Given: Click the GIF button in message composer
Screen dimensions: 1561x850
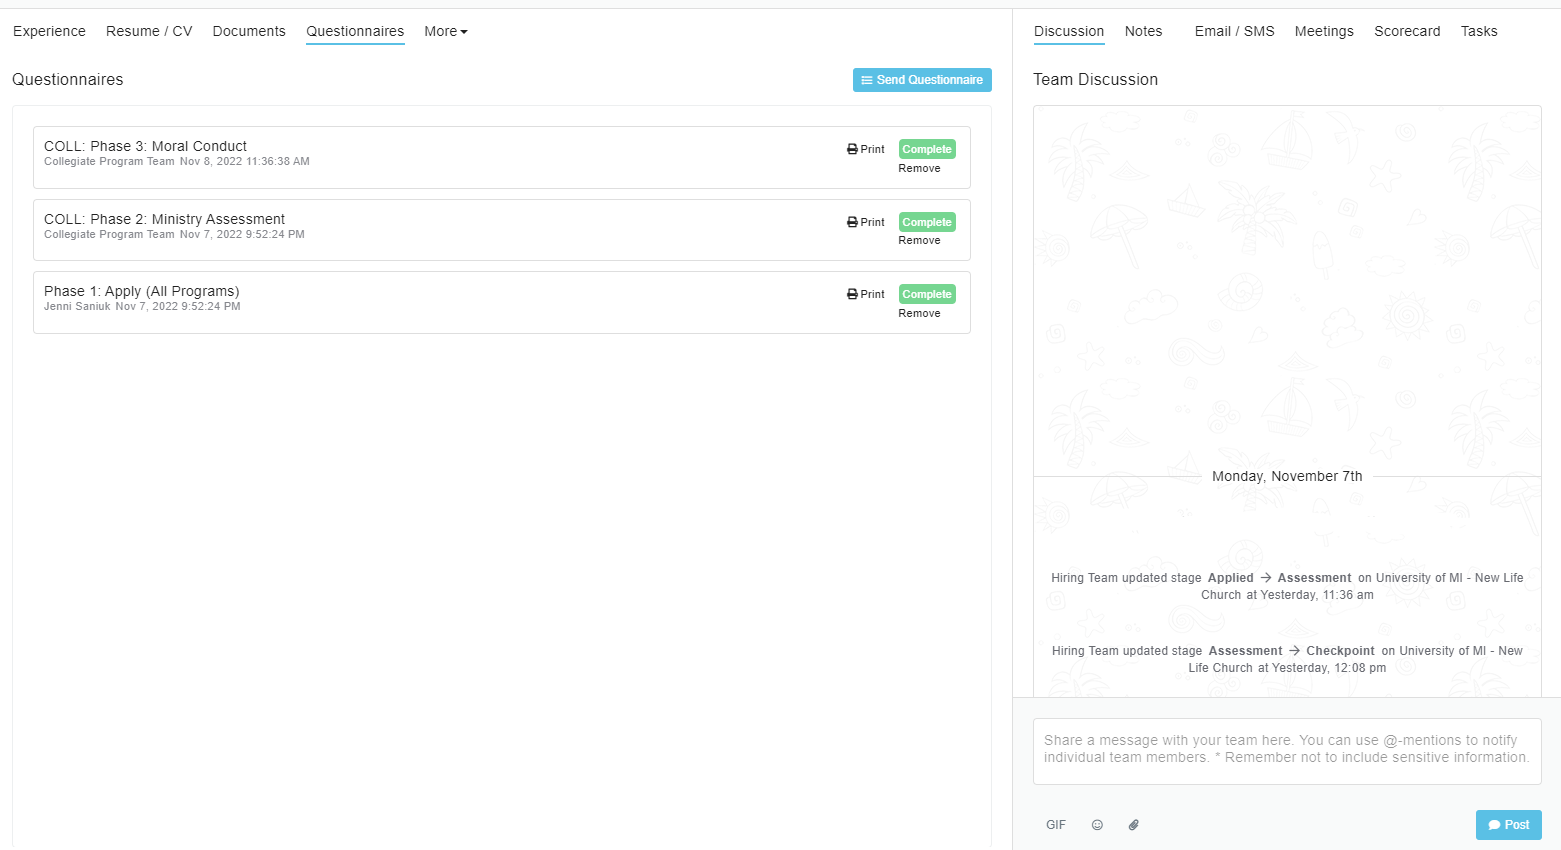Looking at the screenshot, I should [1055, 825].
